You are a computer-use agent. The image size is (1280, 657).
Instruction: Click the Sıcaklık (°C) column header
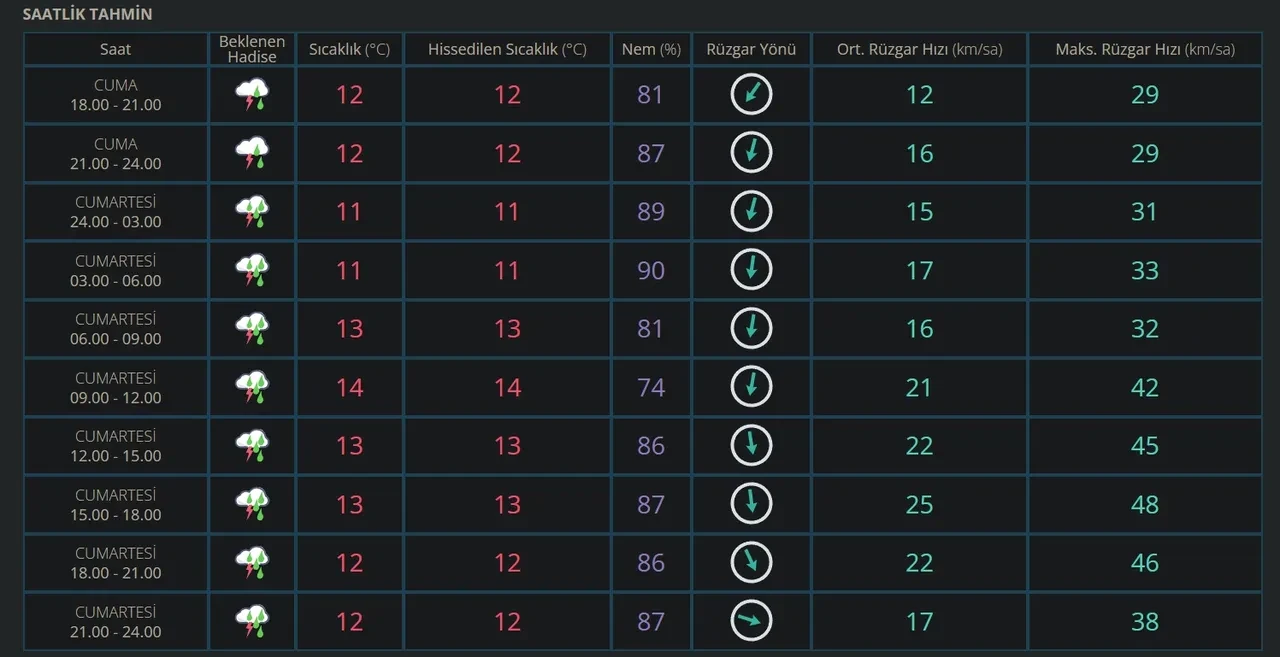349,49
